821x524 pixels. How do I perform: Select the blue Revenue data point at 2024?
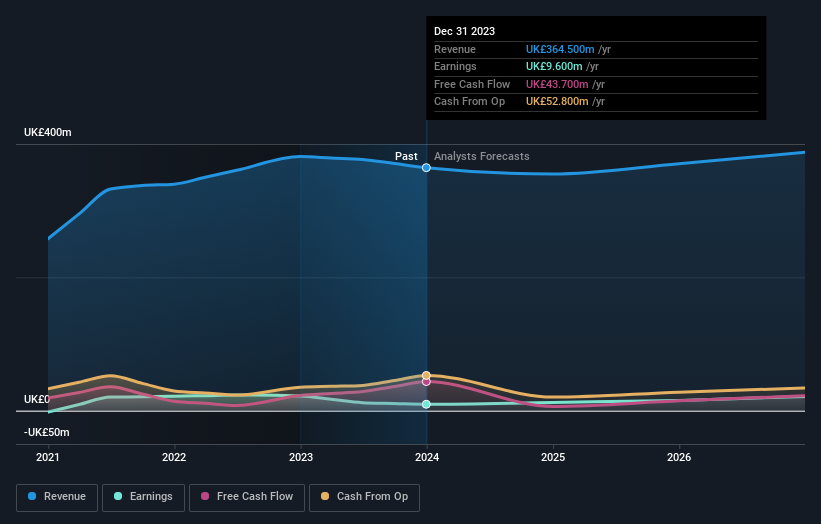[x=426, y=168]
